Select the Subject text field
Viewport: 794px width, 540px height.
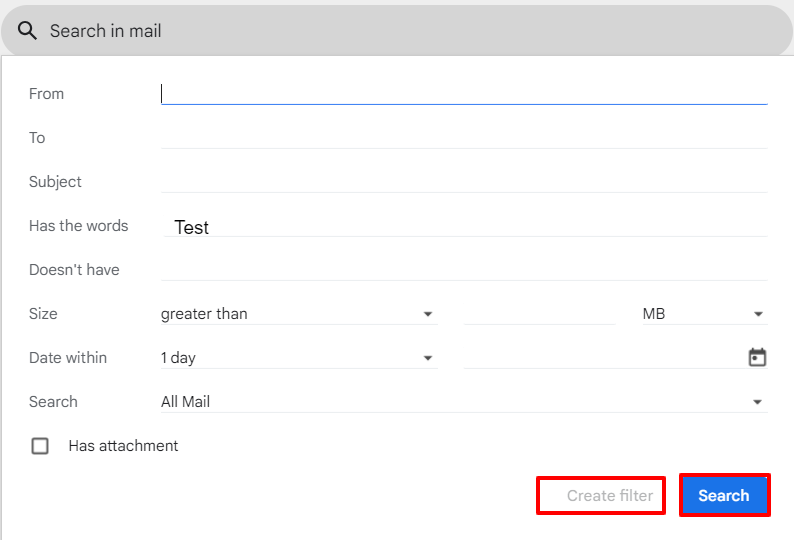point(463,182)
